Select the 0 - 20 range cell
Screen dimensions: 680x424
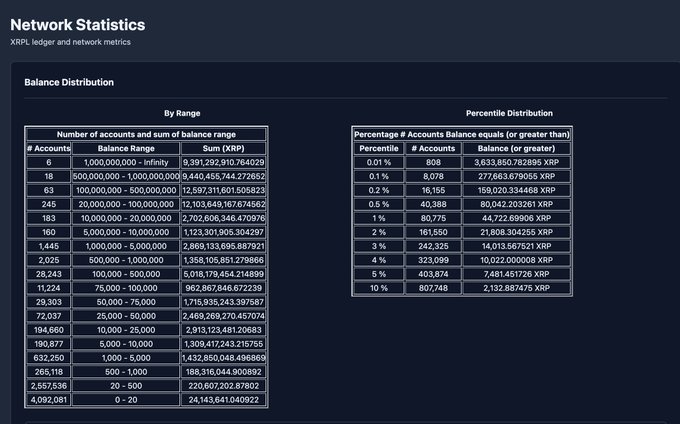tap(126, 400)
